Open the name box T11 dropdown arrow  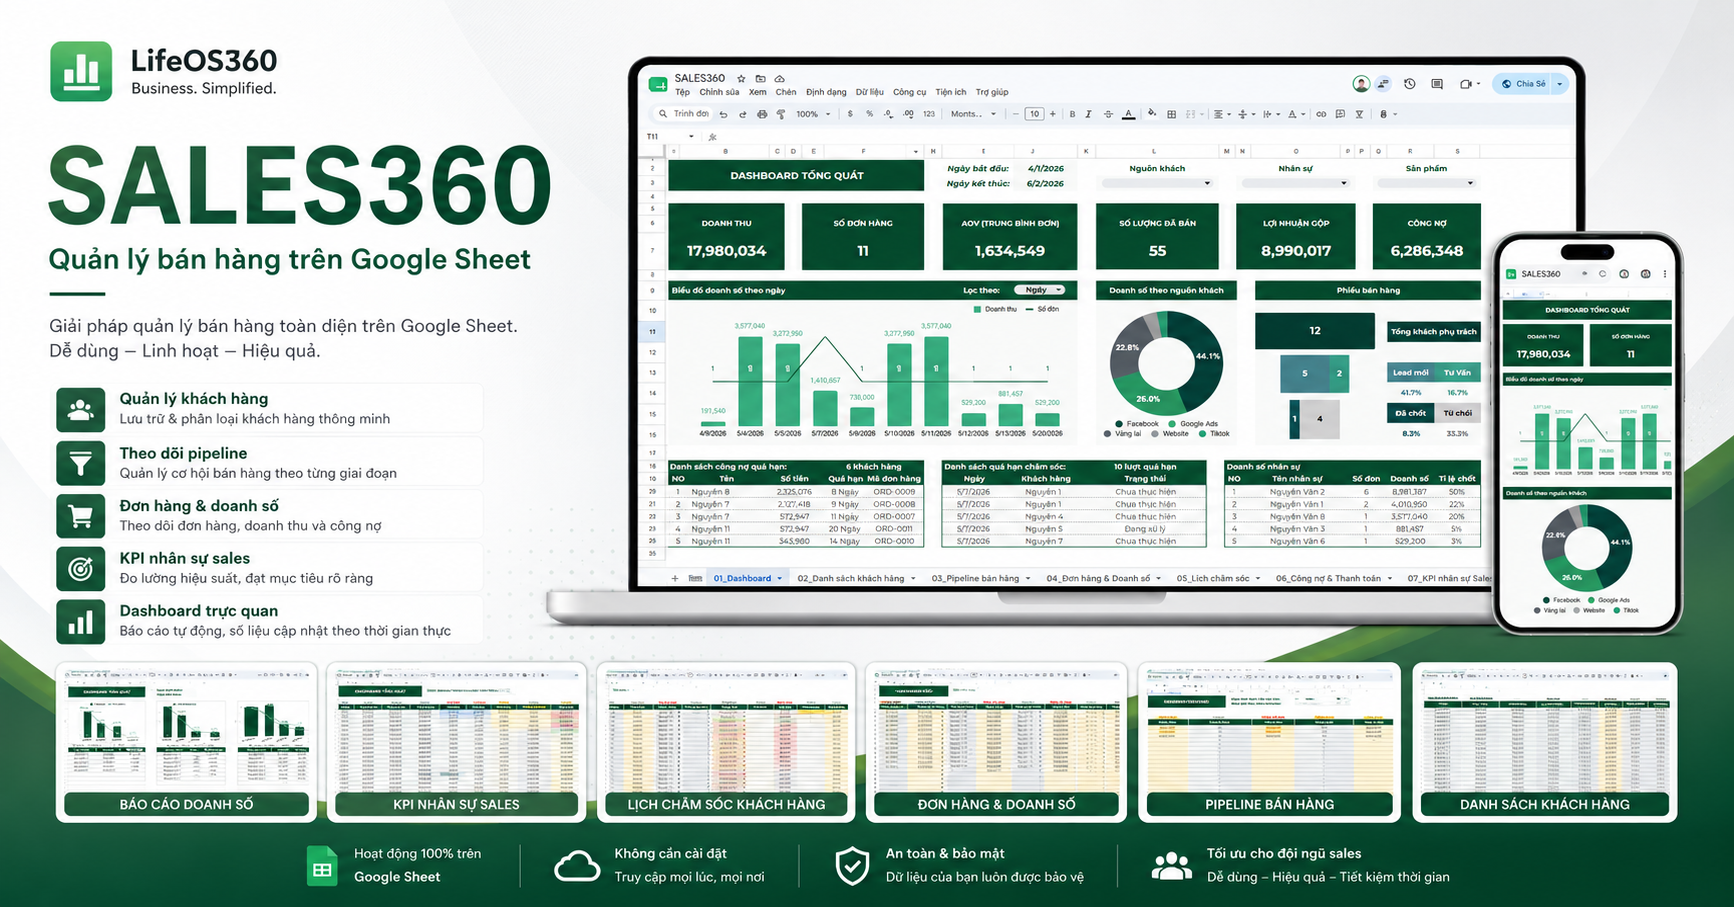coord(691,136)
